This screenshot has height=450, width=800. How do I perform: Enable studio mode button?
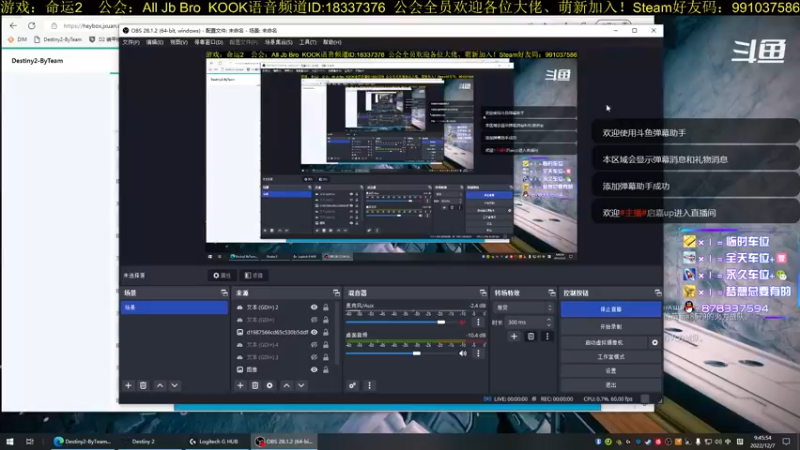click(x=611, y=357)
